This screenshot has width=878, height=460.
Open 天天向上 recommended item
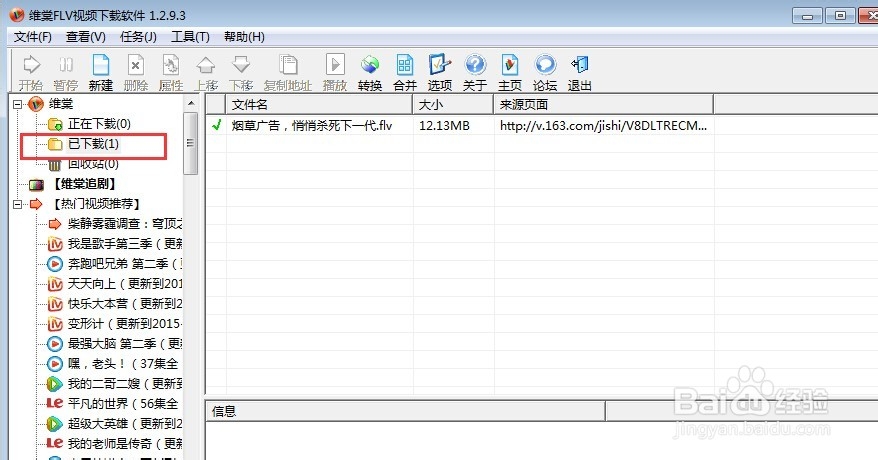(125, 284)
